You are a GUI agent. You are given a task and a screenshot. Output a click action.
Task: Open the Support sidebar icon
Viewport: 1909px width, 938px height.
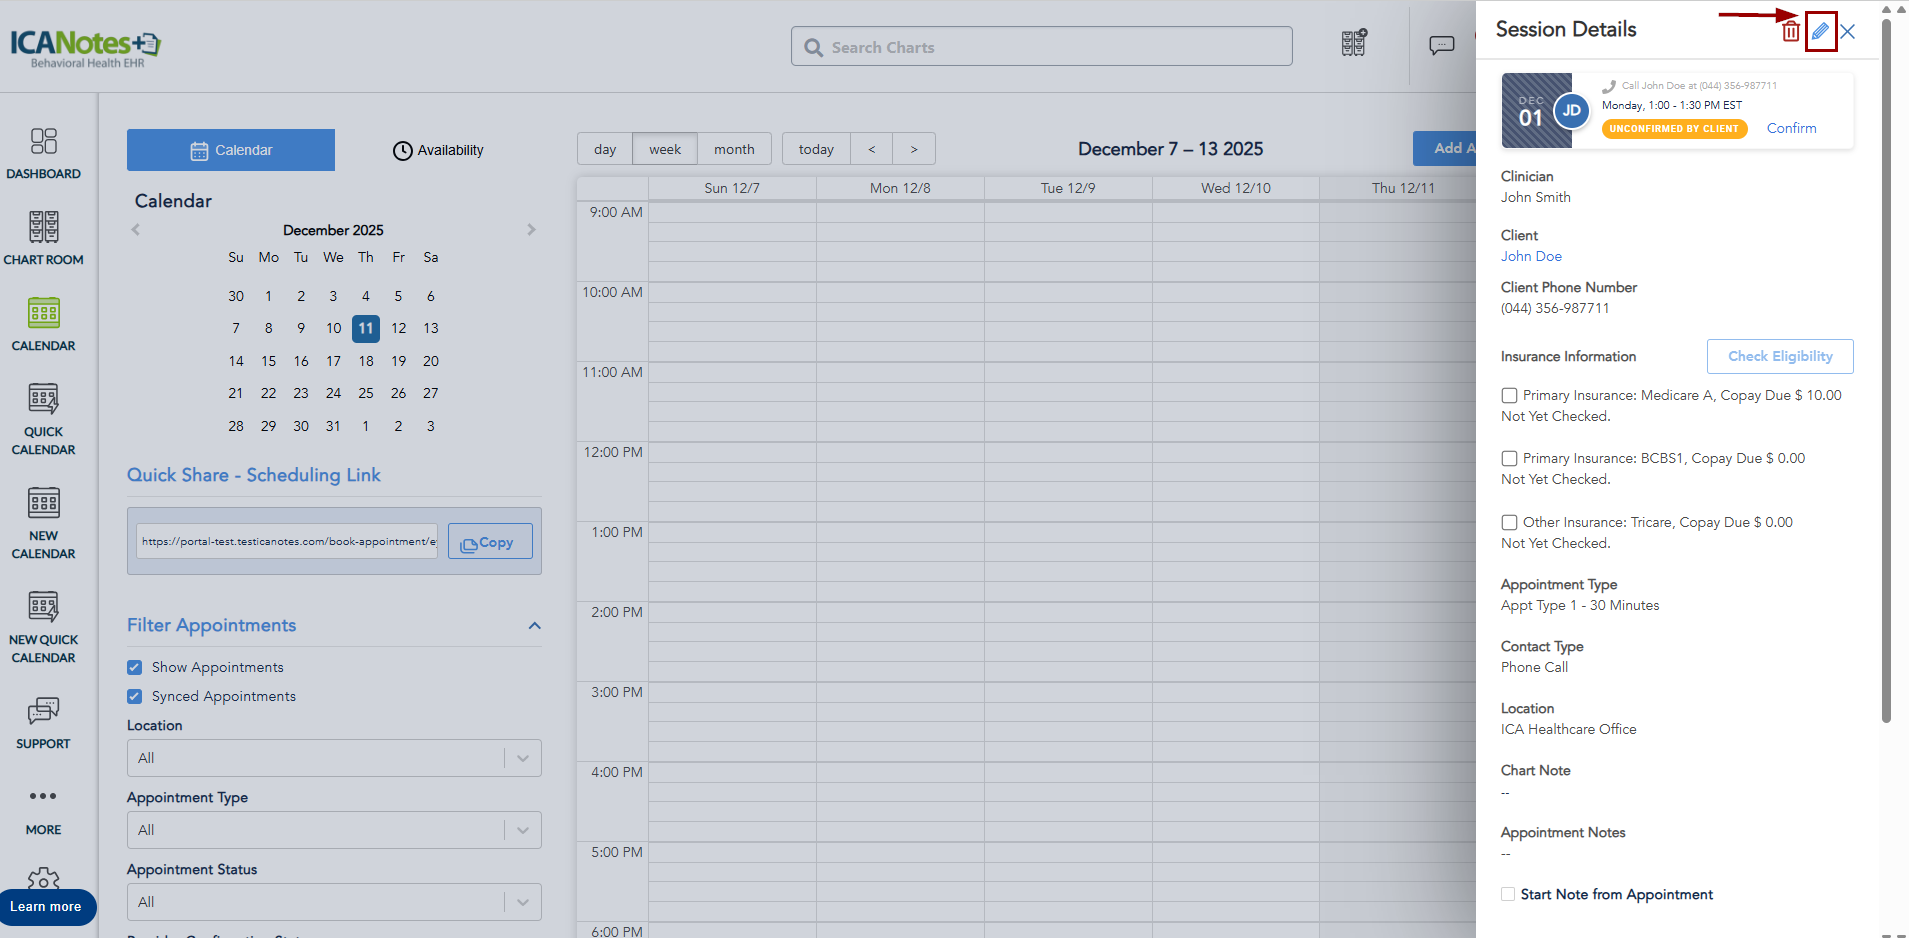43,722
